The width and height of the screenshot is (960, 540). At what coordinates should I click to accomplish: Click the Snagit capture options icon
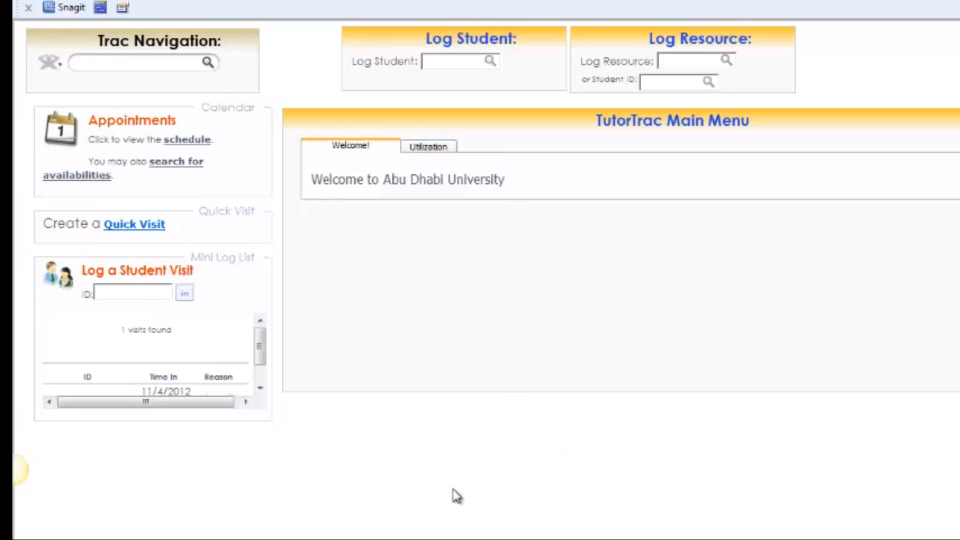[122, 7]
